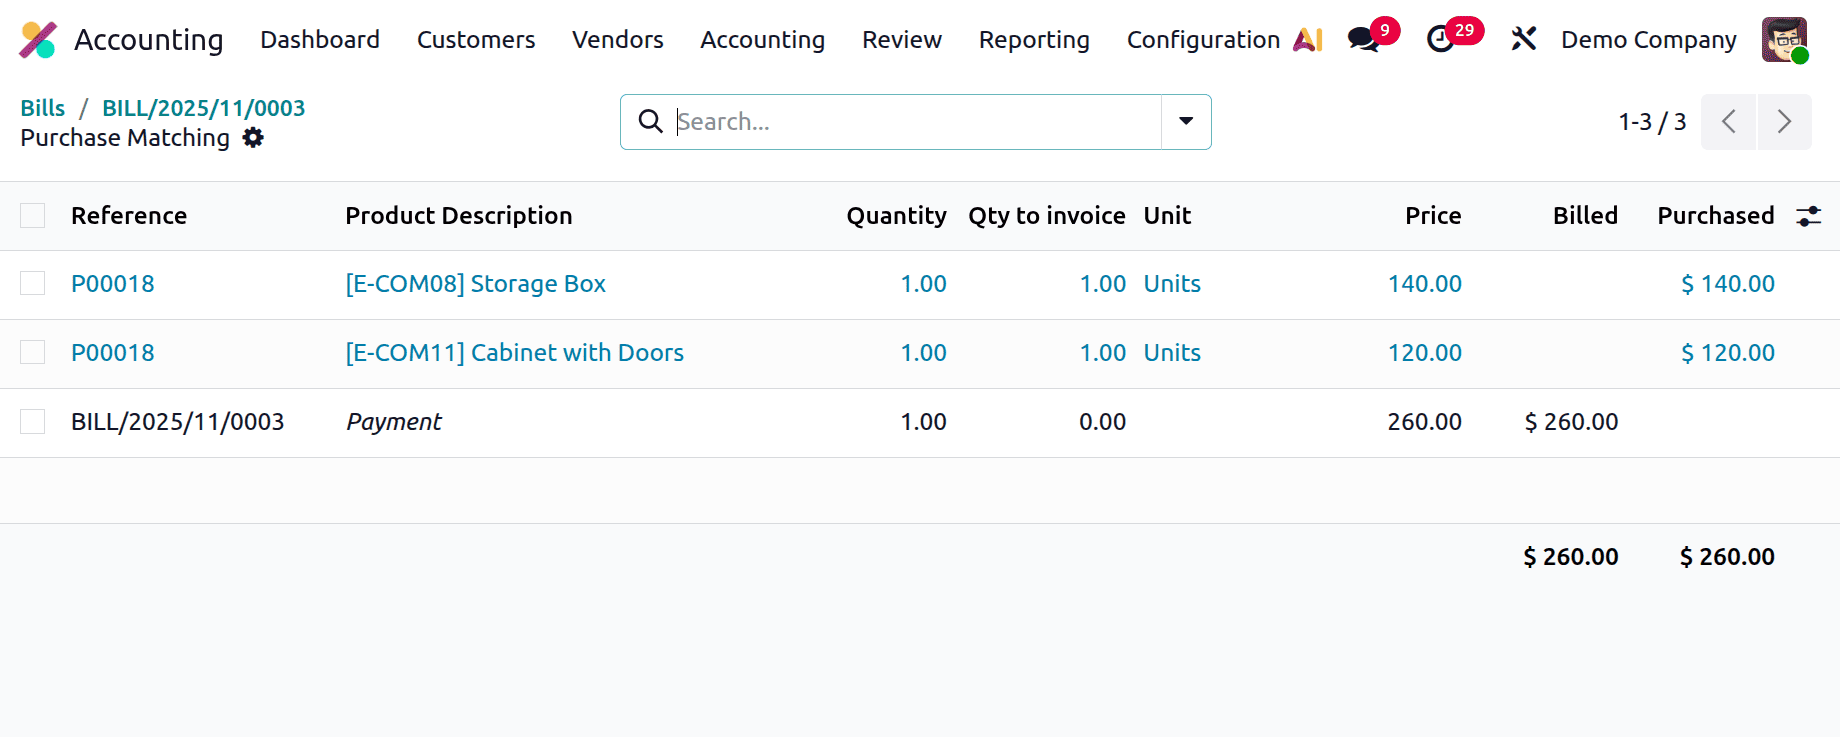Screen dimensions: 1840x737
Task: Sort by the Unit column header
Action: click(x=1167, y=216)
